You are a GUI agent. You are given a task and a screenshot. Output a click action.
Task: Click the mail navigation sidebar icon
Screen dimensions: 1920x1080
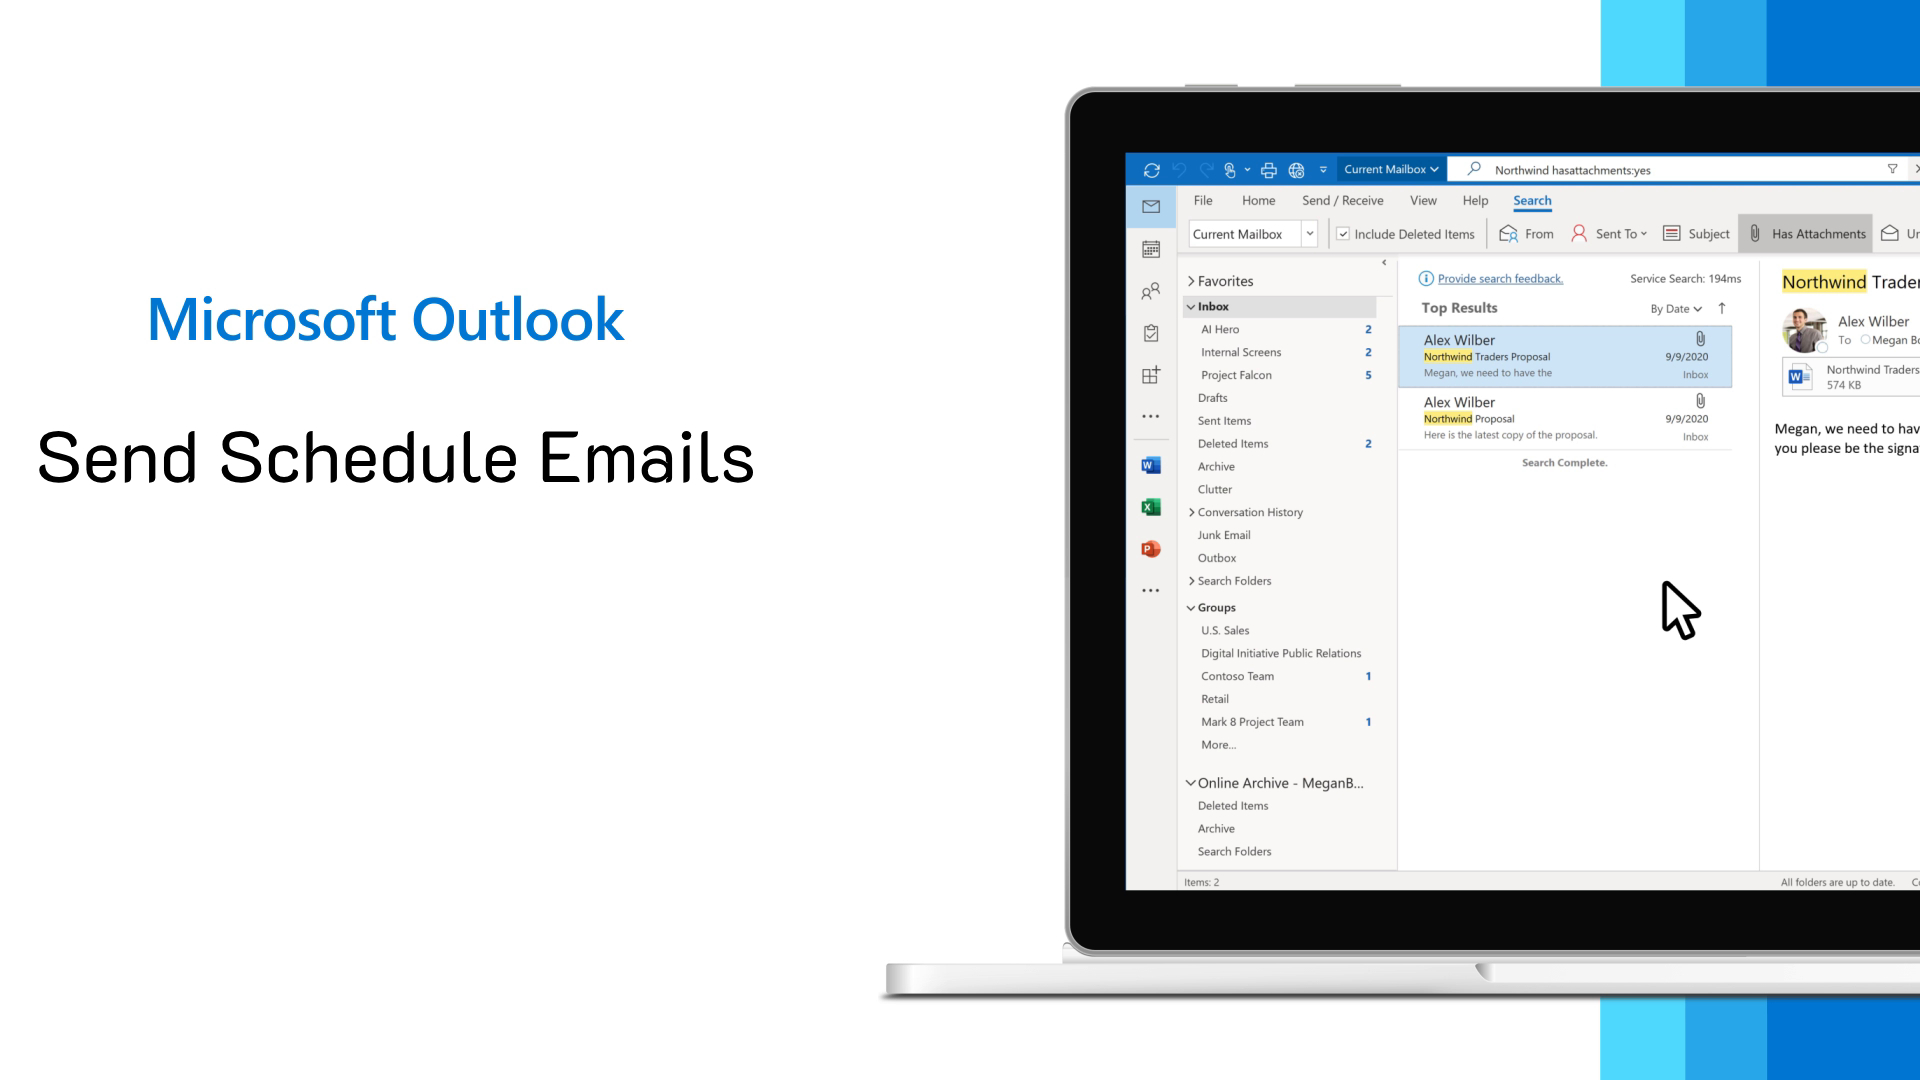[x=1149, y=206]
